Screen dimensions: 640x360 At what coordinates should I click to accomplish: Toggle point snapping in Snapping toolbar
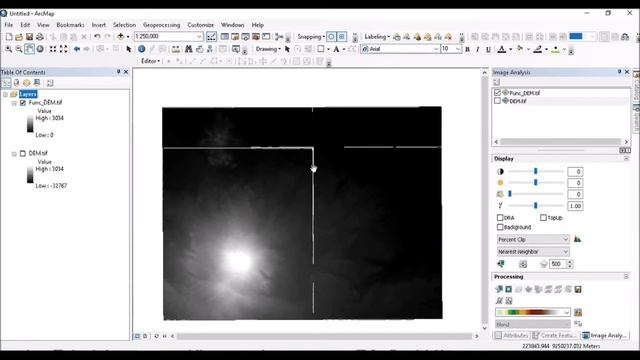pos(331,37)
